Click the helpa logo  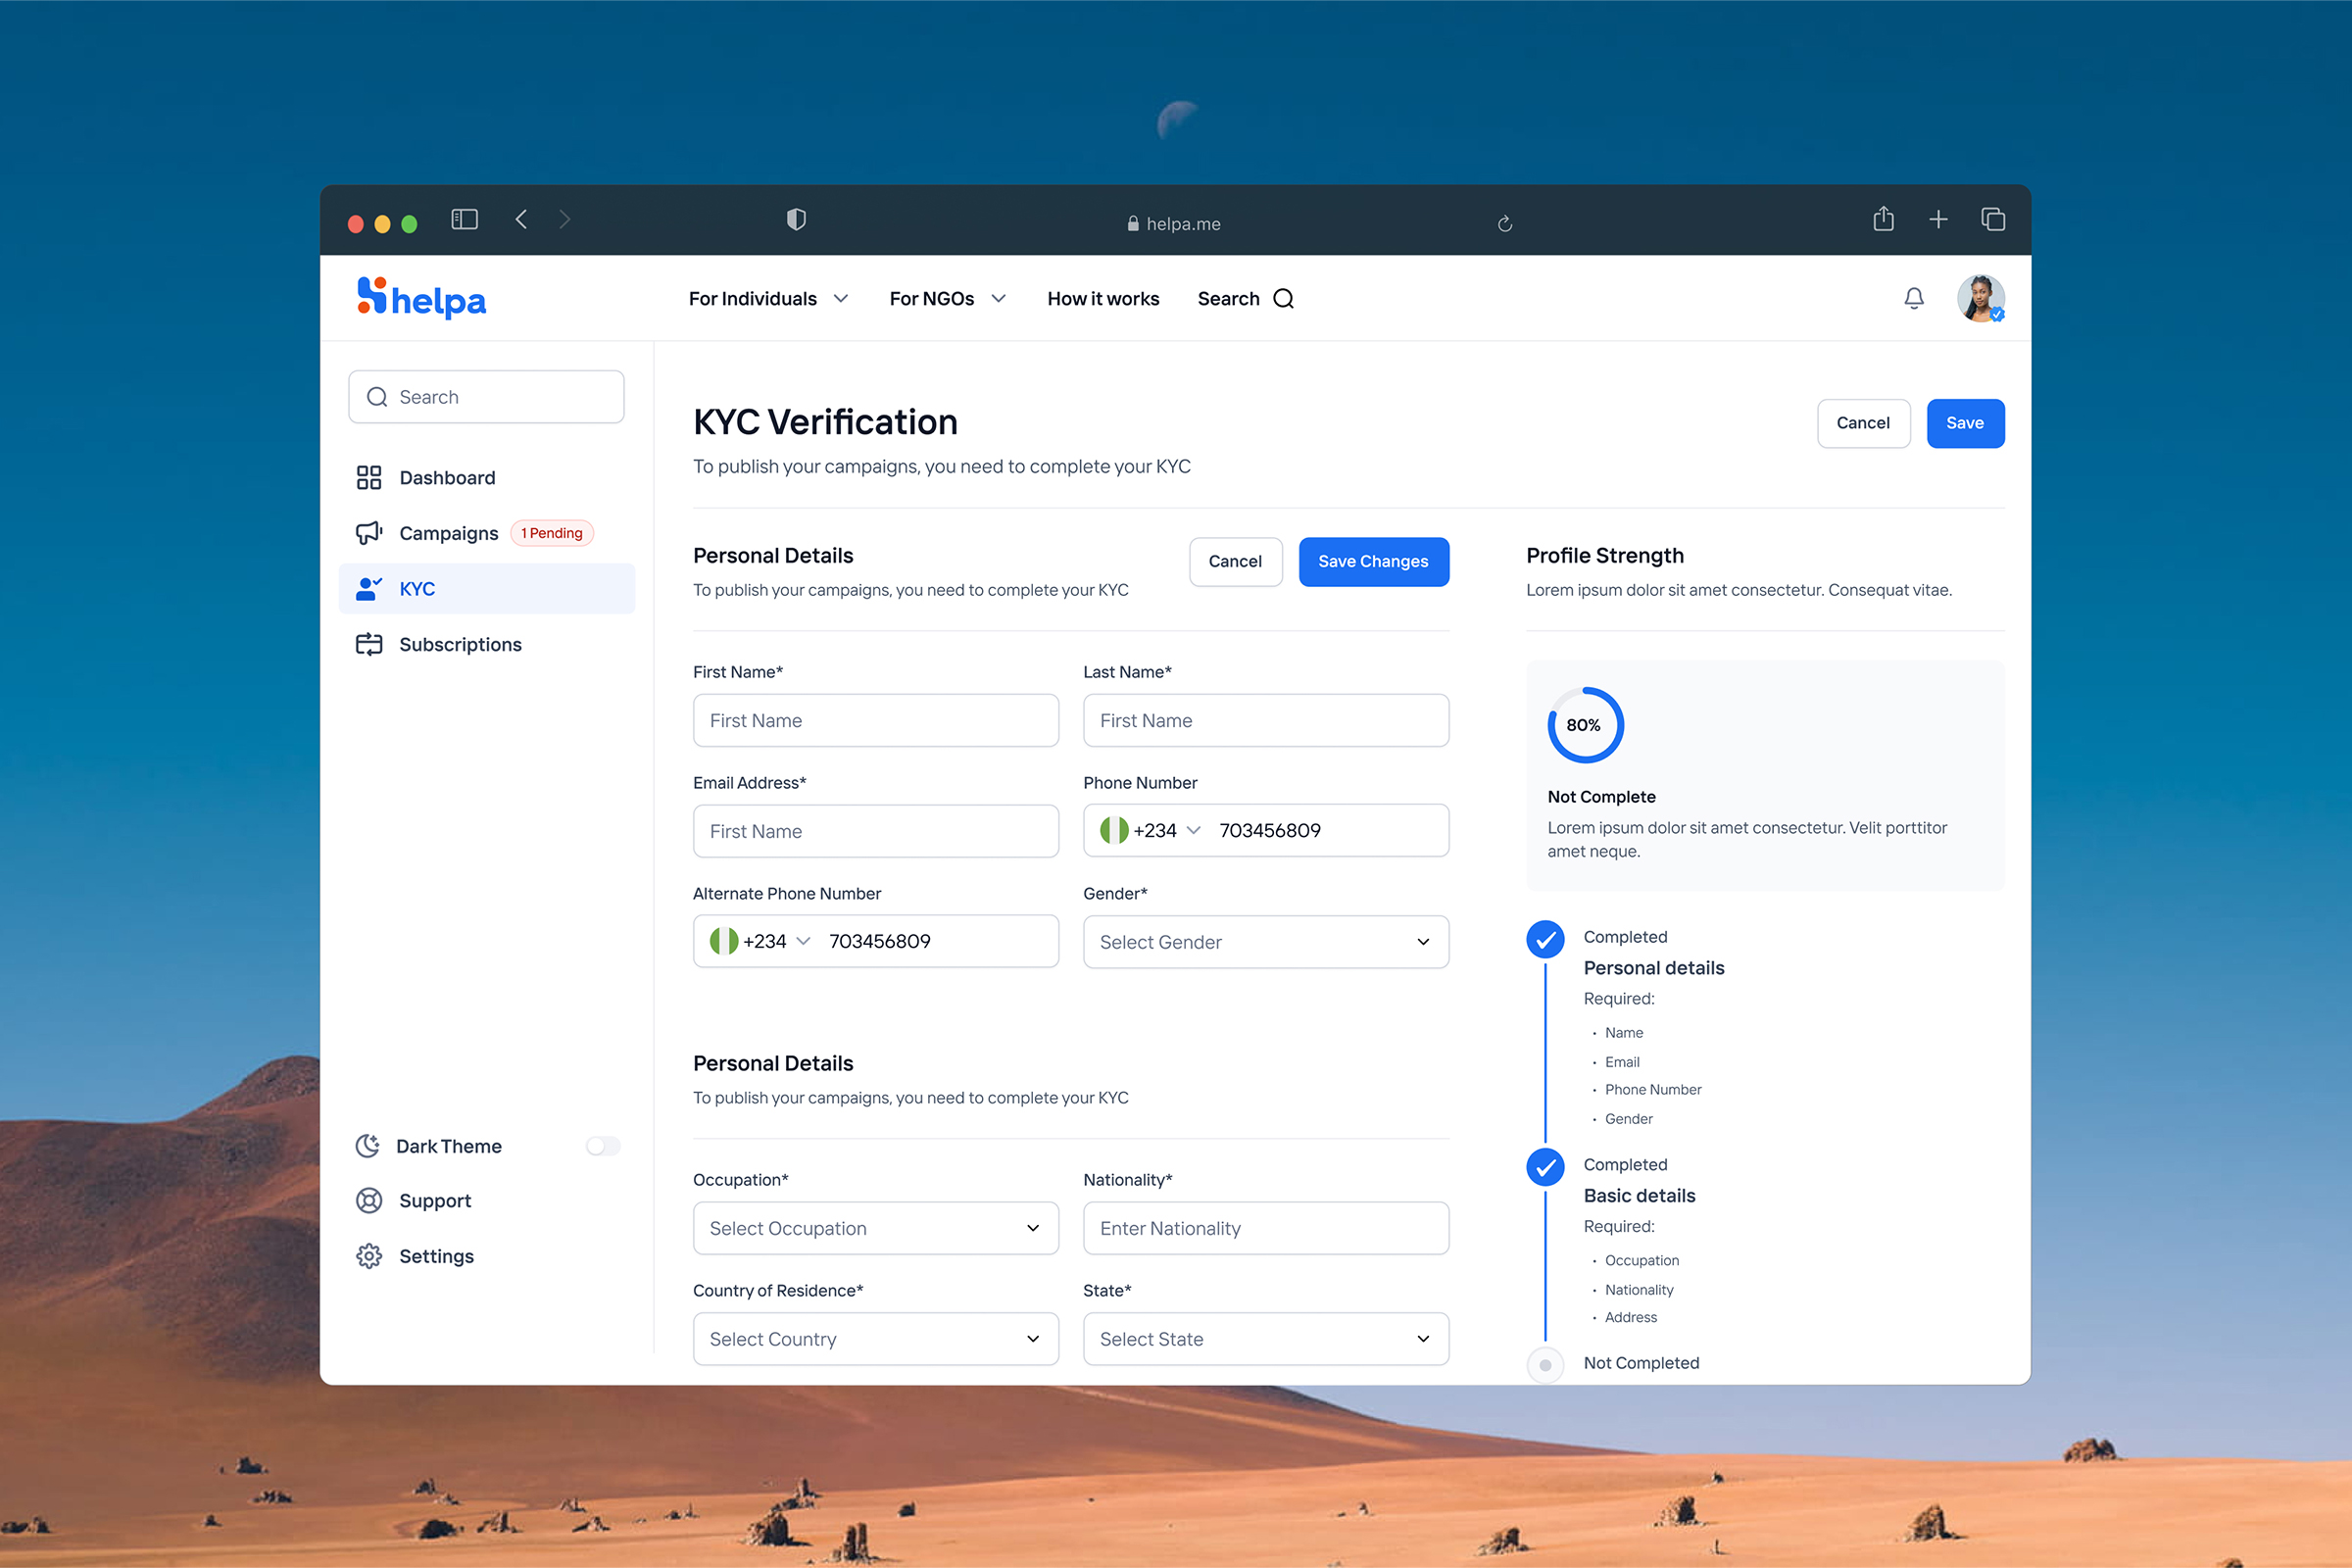point(421,298)
